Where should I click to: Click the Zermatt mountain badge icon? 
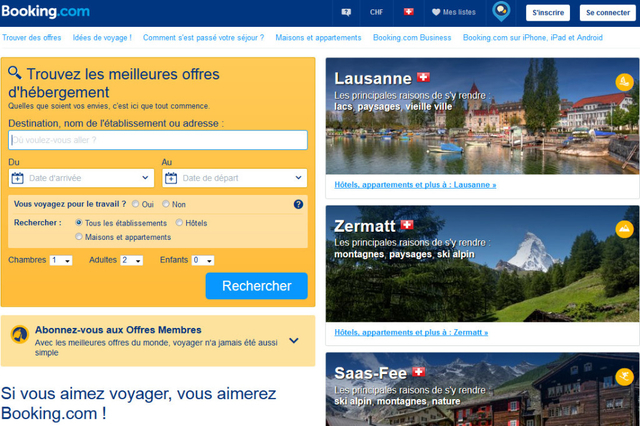click(624, 229)
